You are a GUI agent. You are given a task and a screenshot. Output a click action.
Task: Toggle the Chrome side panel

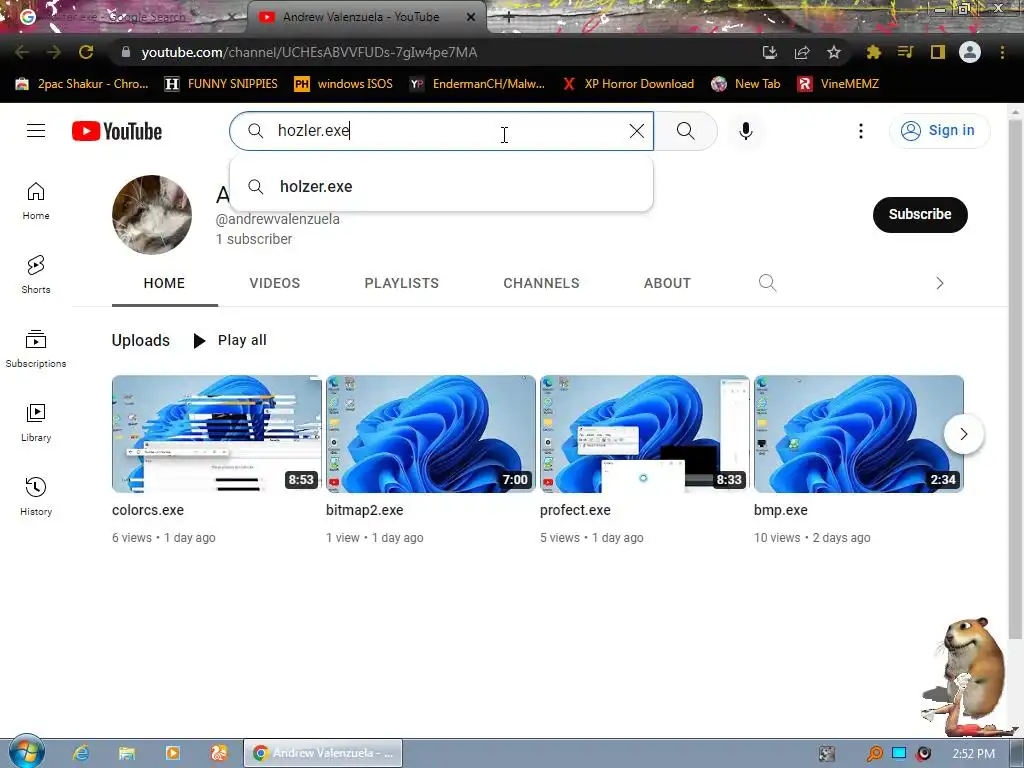coord(938,52)
